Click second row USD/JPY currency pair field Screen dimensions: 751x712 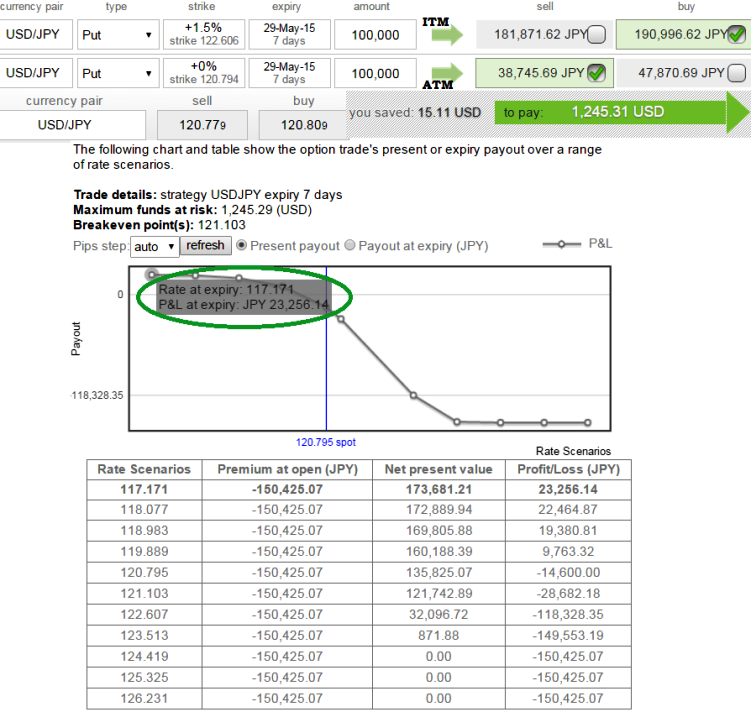pos(34,73)
